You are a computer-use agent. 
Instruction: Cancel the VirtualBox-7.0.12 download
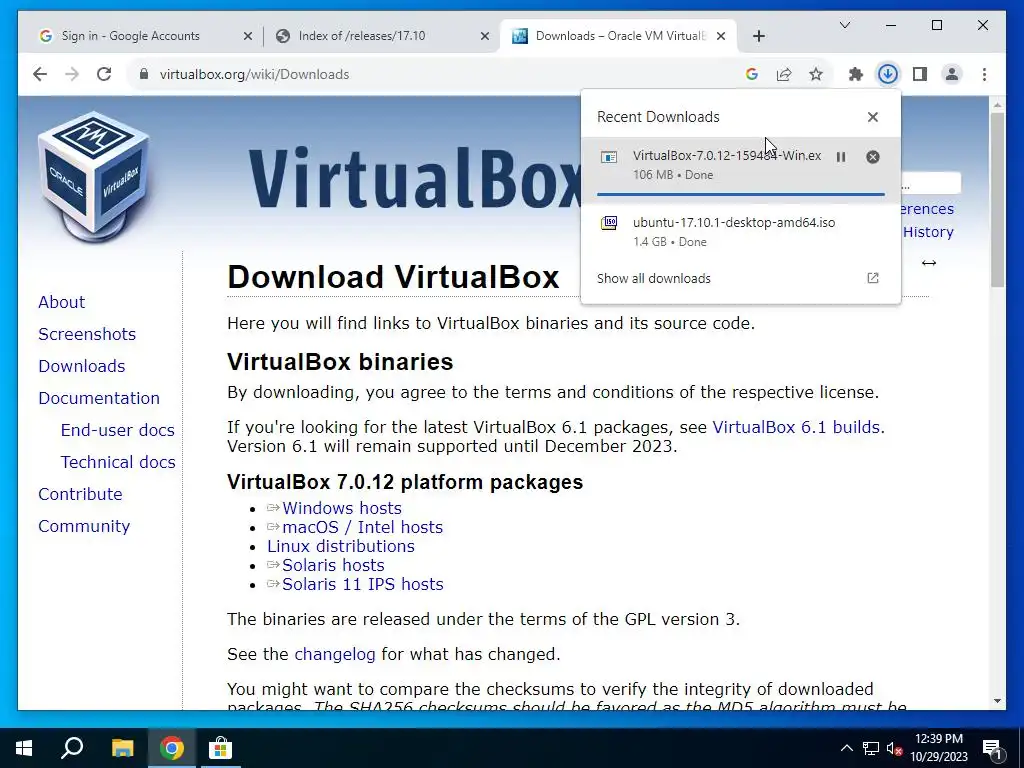[872, 157]
